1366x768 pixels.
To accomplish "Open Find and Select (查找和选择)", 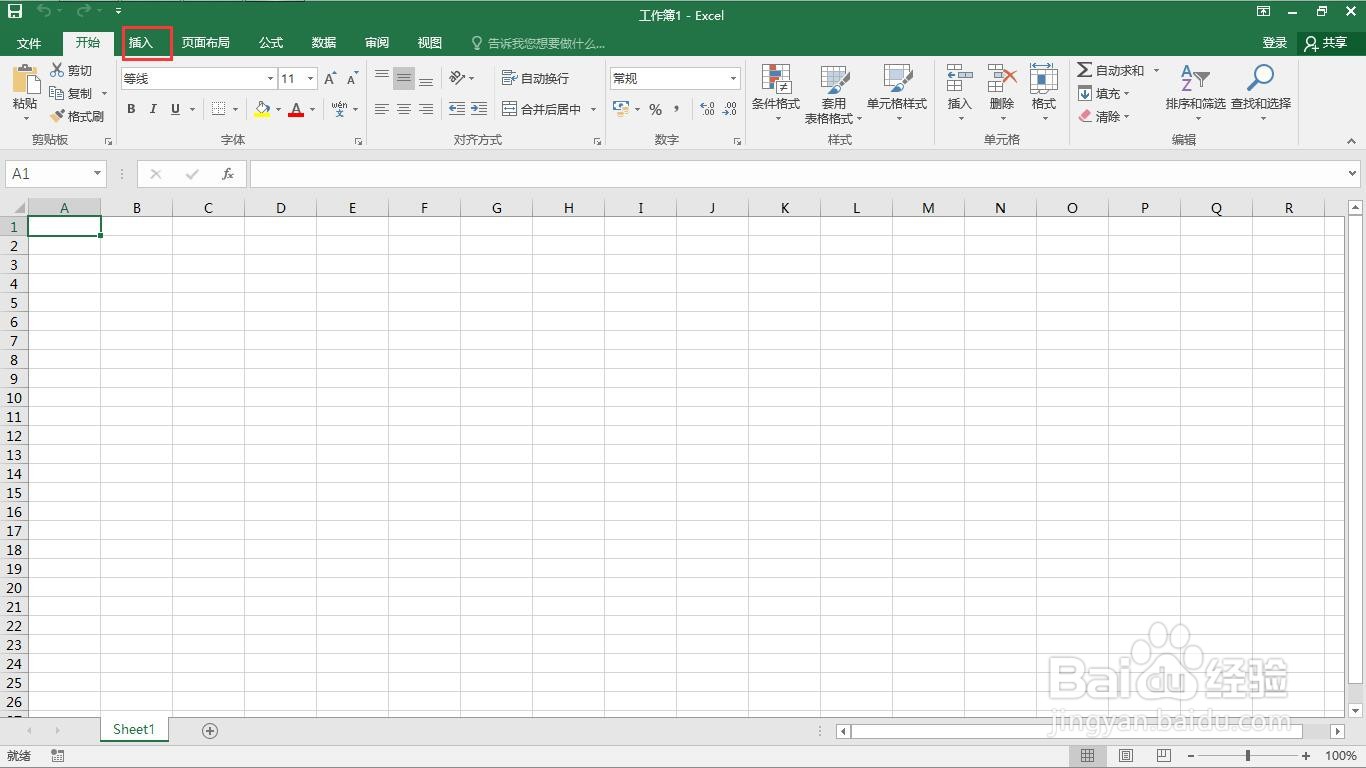I will coord(1261,93).
